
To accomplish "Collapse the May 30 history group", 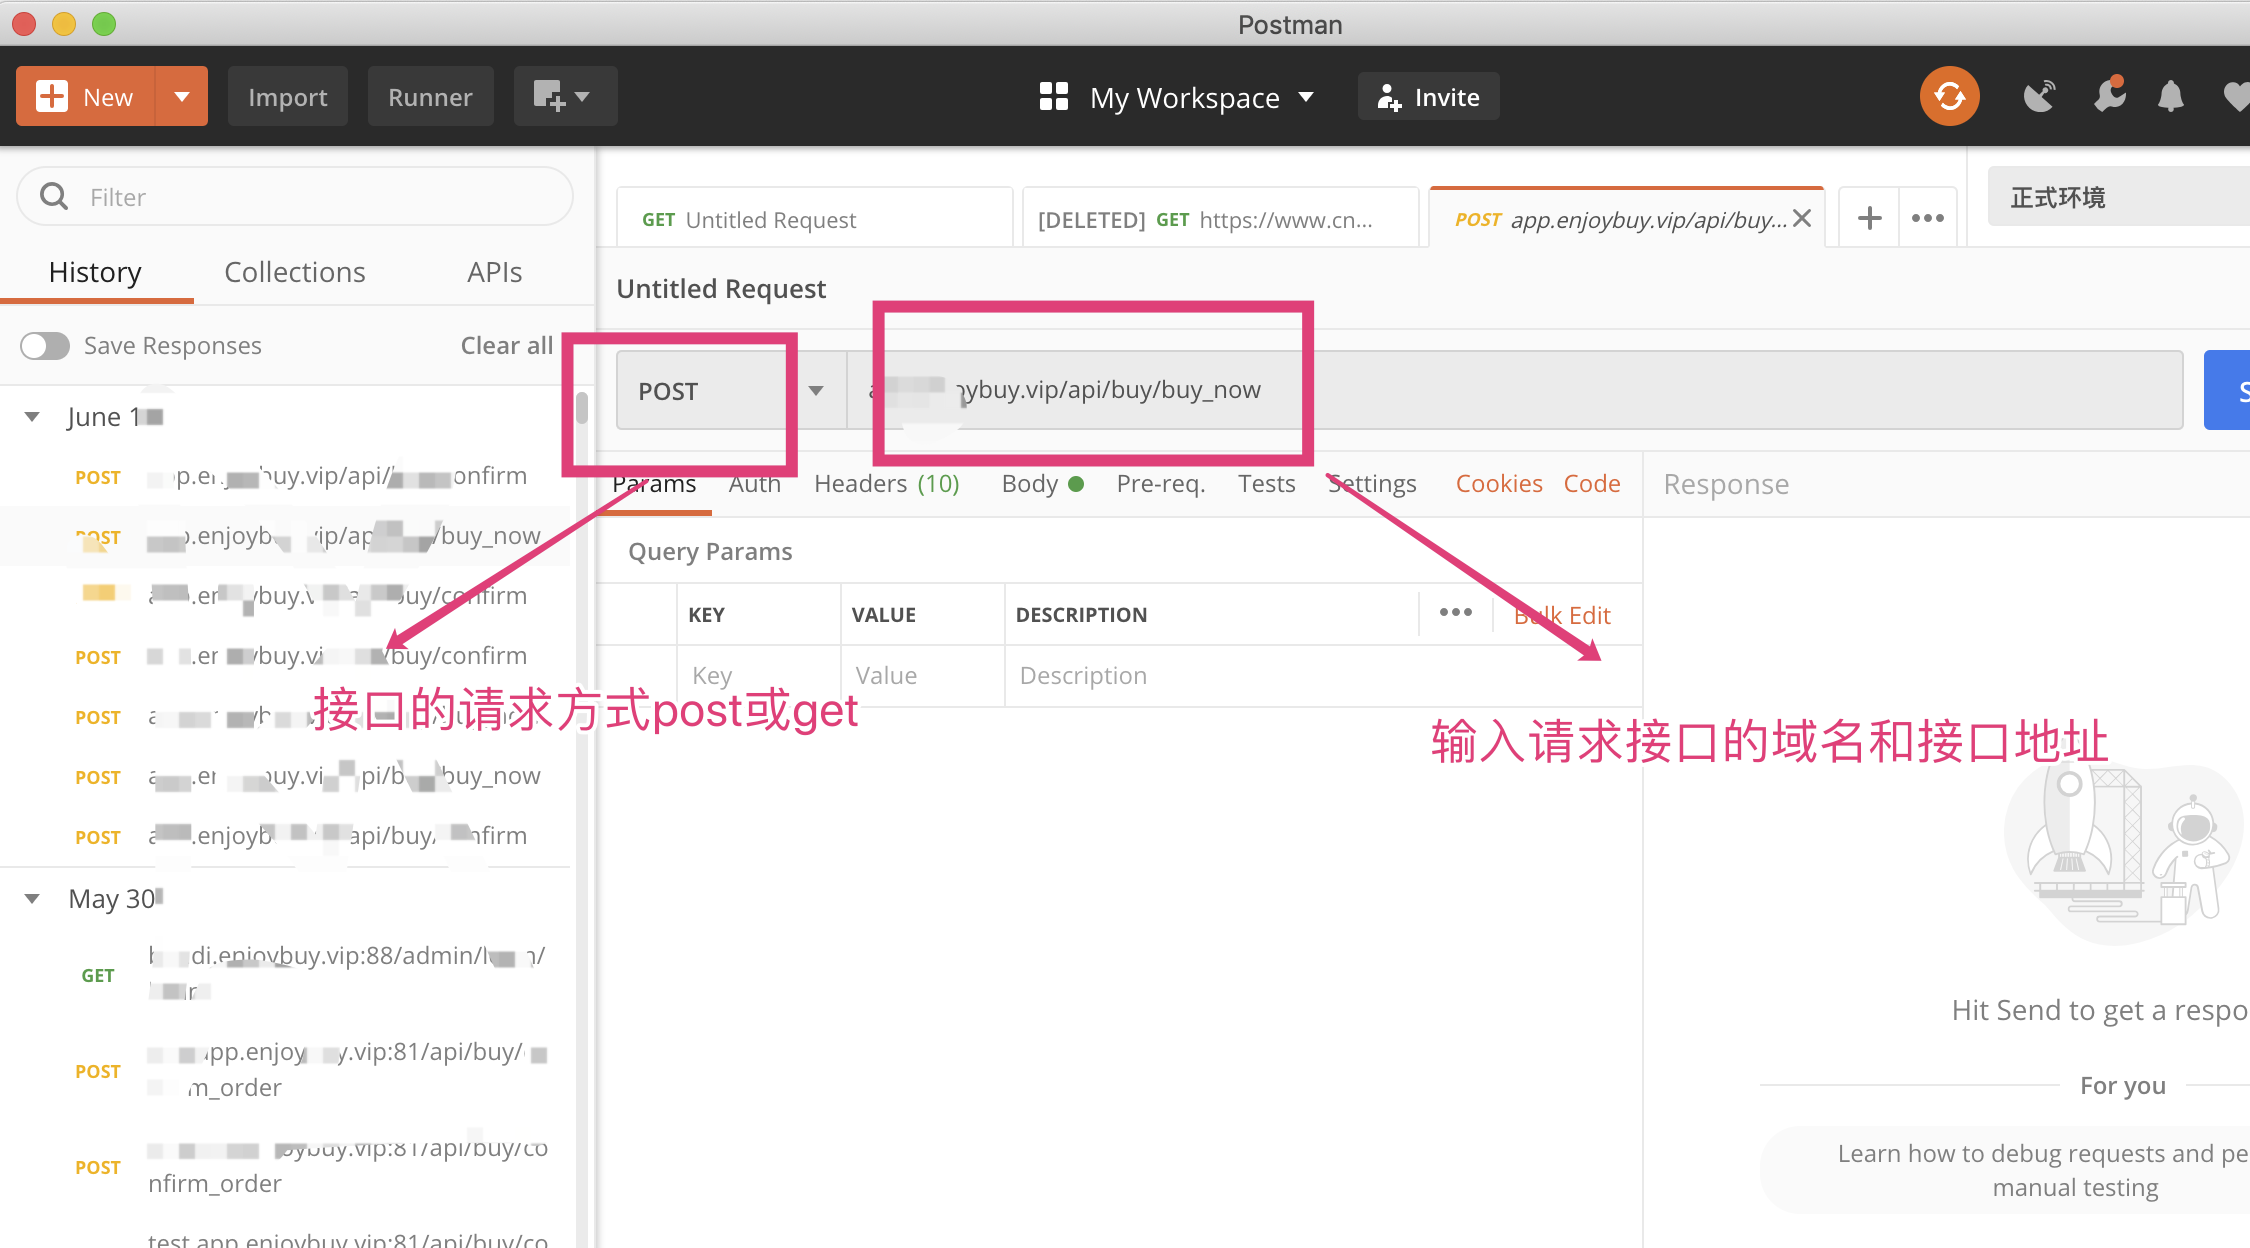I will click(33, 899).
